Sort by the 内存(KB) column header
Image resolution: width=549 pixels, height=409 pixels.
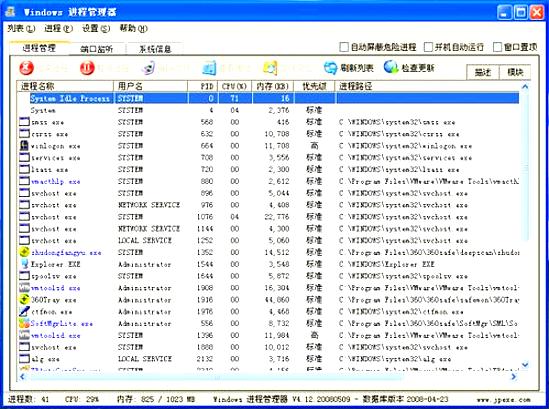(x=272, y=86)
